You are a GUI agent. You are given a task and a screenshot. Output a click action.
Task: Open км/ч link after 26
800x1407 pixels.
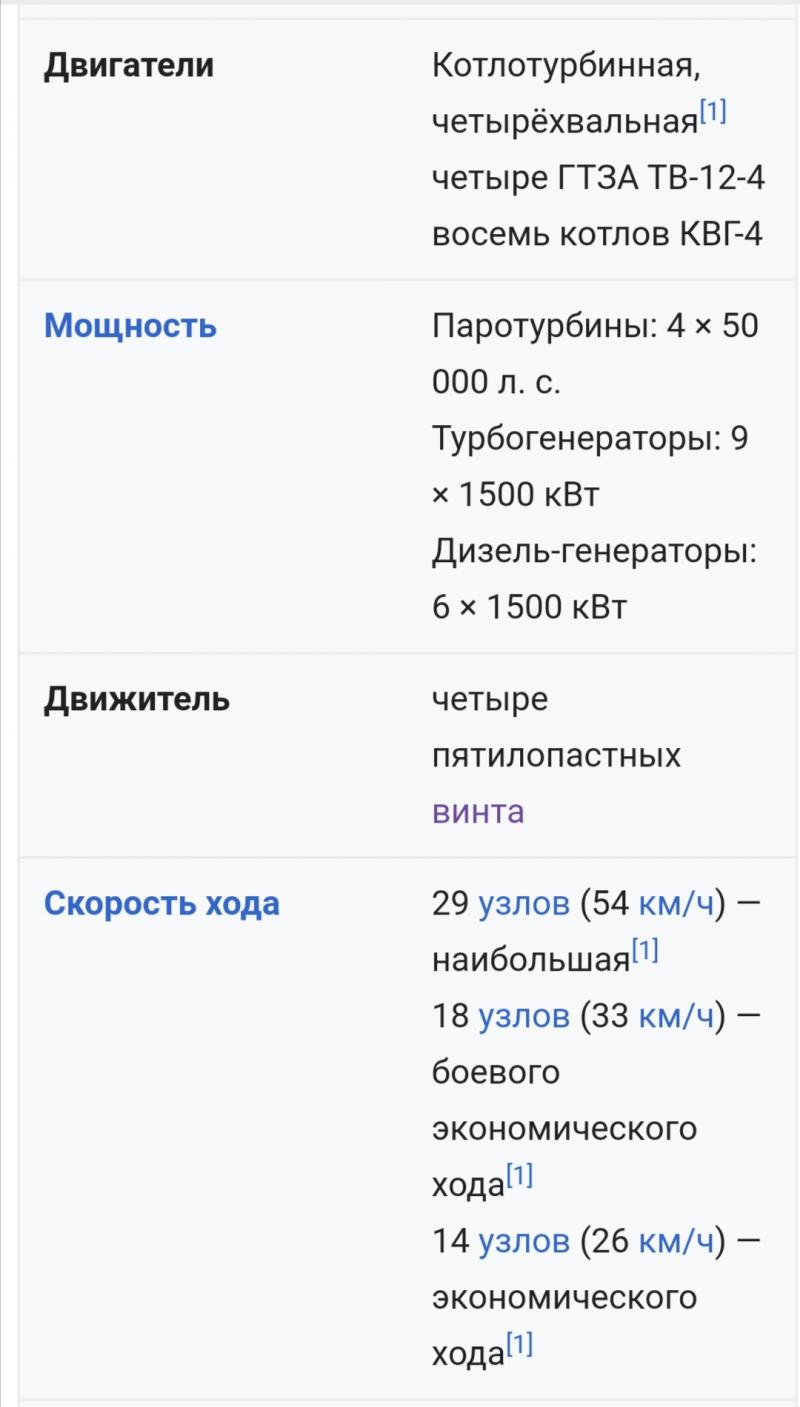[678, 1241]
